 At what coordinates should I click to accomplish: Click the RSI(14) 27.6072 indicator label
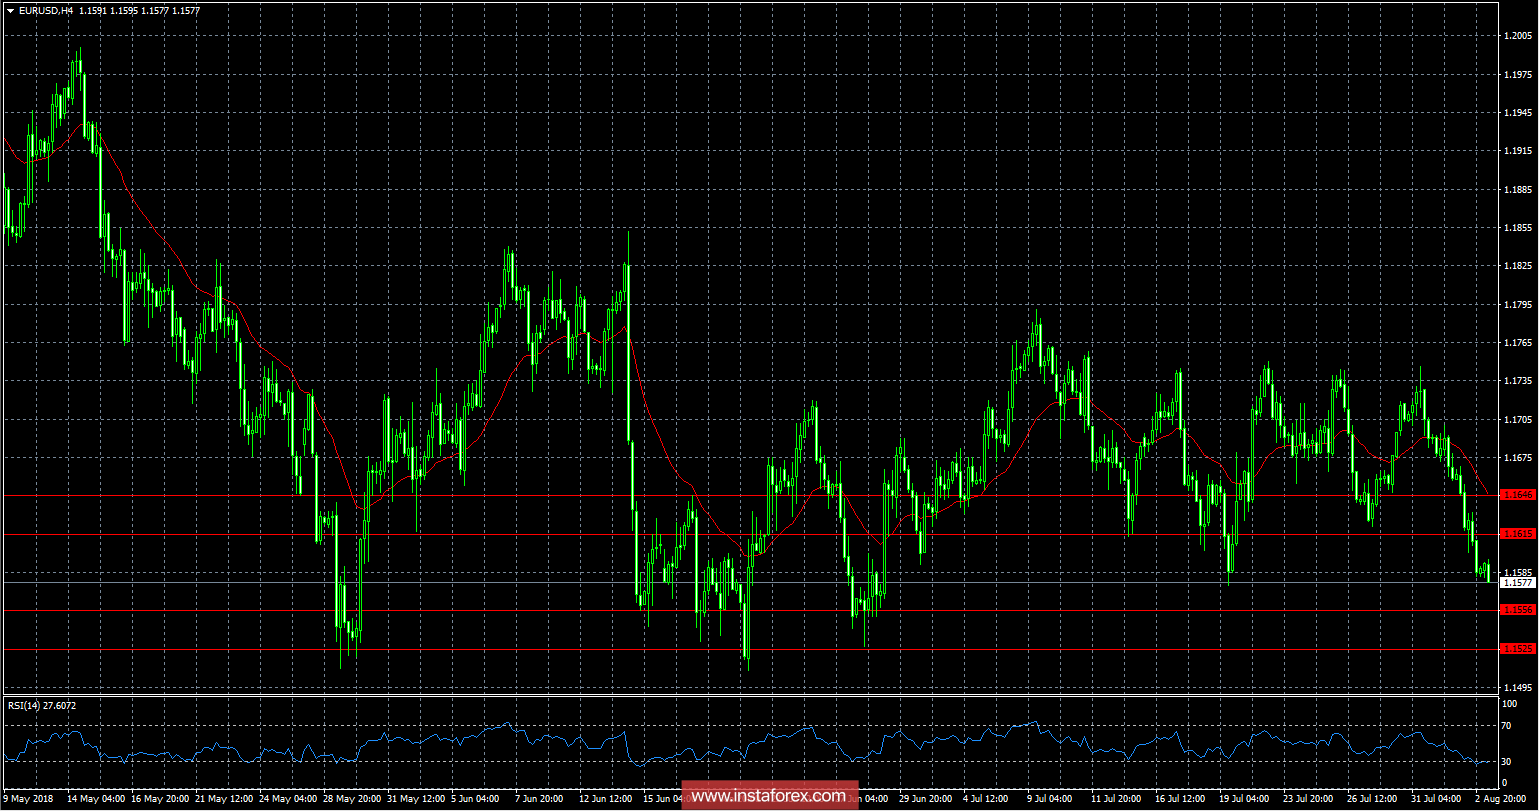(42, 706)
